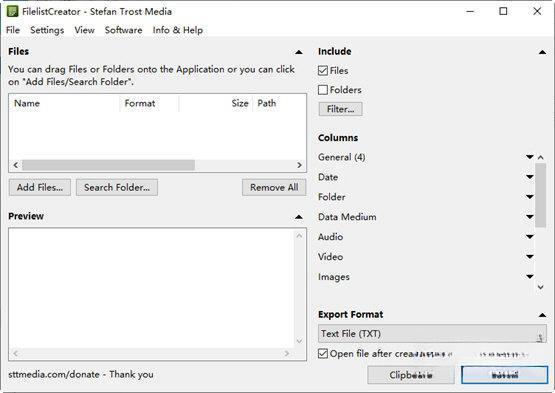Expand the Folder columns group
The height and width of the screenshot is (393, 555).
(x=530, y=197)
